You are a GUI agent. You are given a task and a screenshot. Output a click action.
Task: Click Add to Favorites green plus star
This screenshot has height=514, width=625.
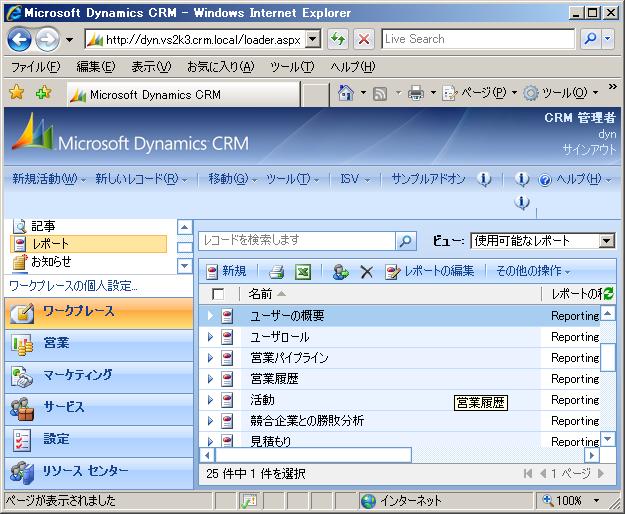[x=43, y=93]
